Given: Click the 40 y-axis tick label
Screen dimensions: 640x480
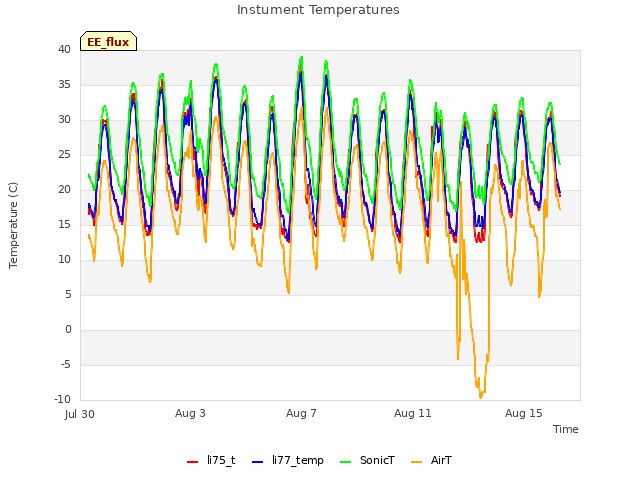Looking at the screenshot, I should pos(64,49).
